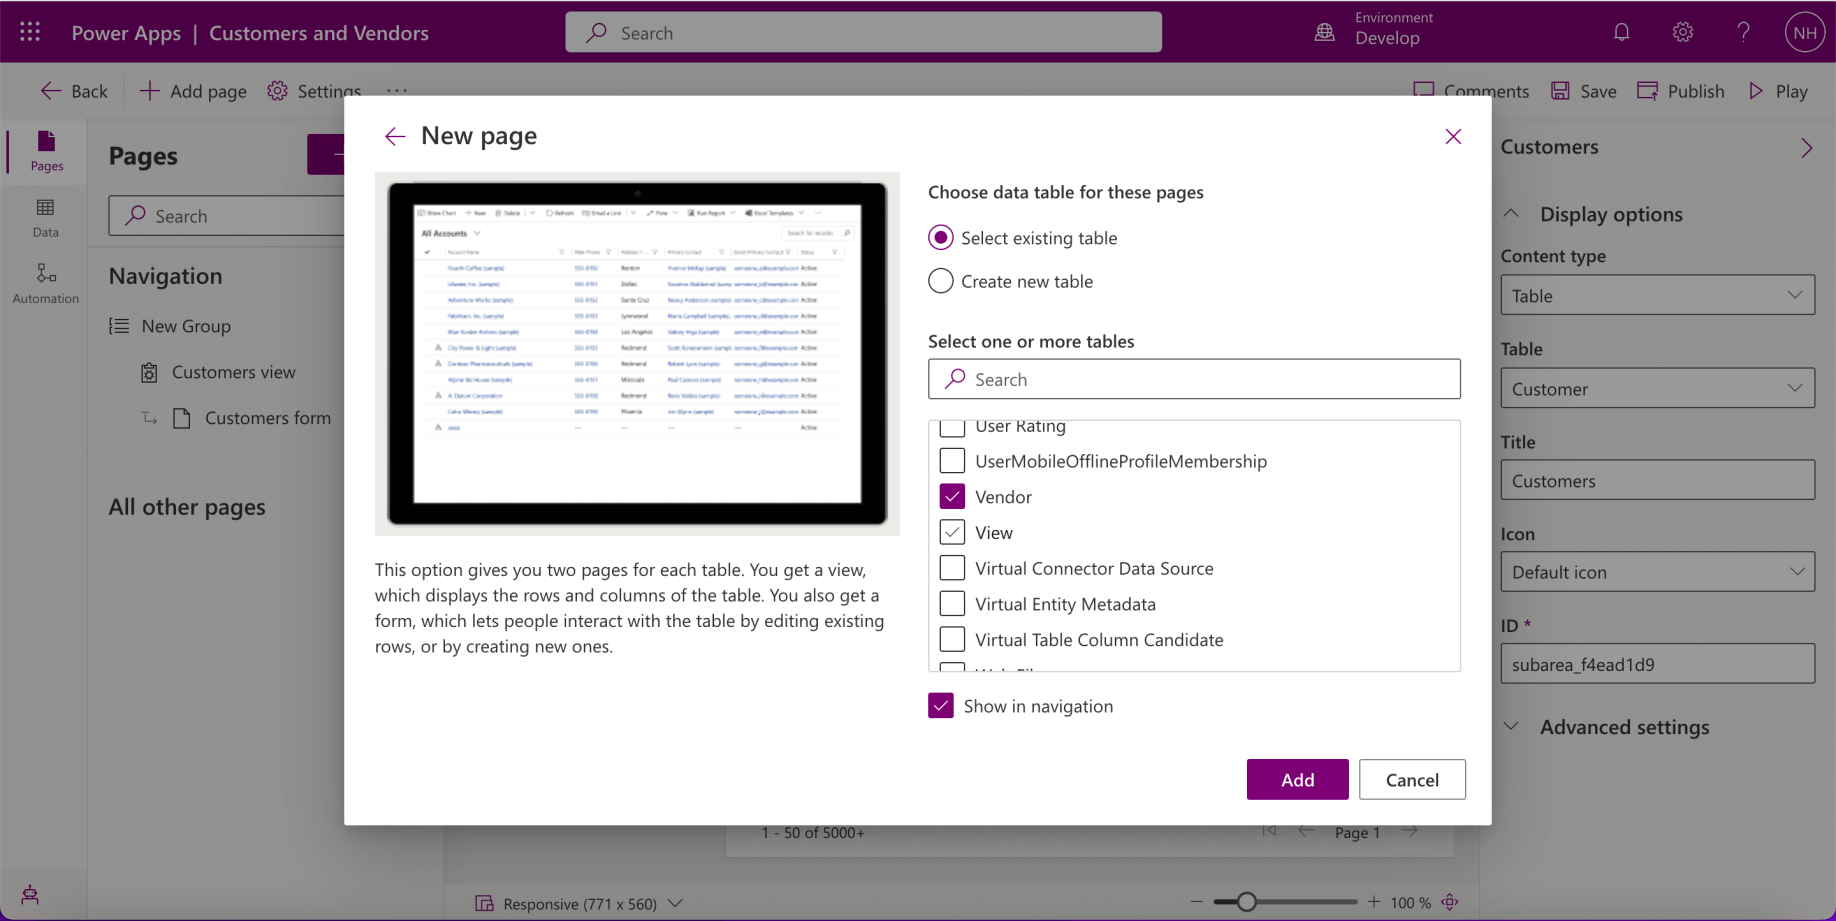Tick the Virtual Entity Metadata checkbox
The width and height of the screenshot is (1836, 921).
(x=952, y=604)
